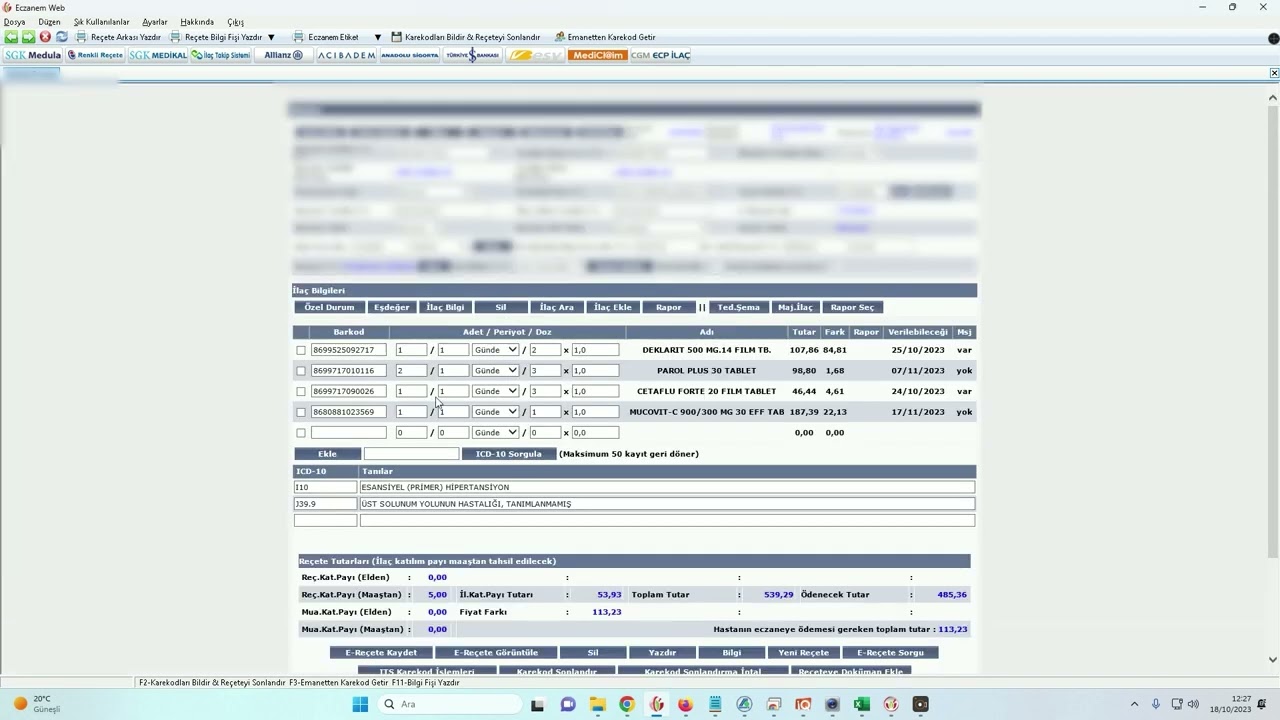Open the Sık Kullanılanlar menu
1280x720 pixels.
(101, 22)
